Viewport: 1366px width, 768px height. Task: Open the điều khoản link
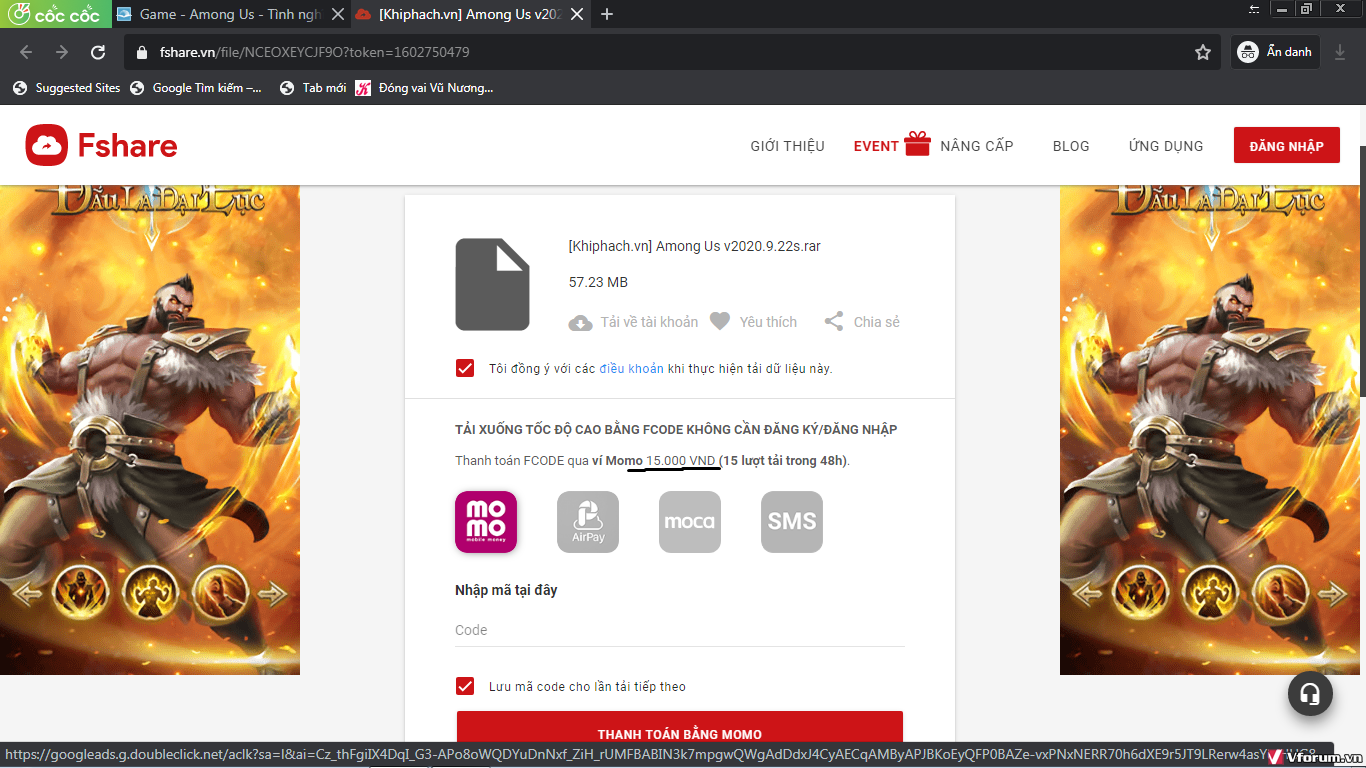pyautogui.click(x=631, y=368)
